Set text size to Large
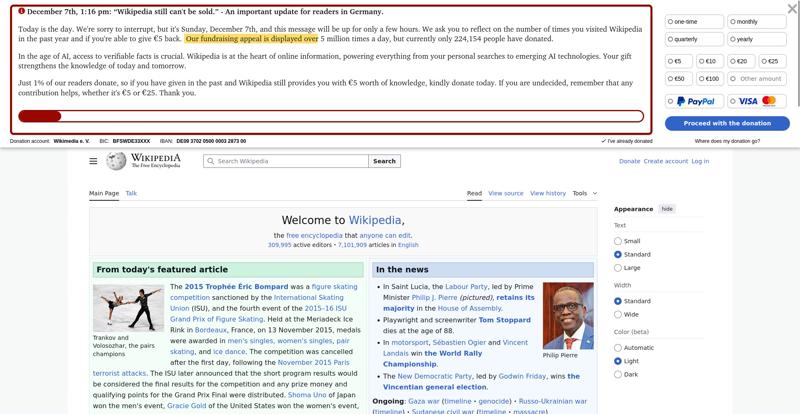800x414 pixels. (x=617, y=268)
